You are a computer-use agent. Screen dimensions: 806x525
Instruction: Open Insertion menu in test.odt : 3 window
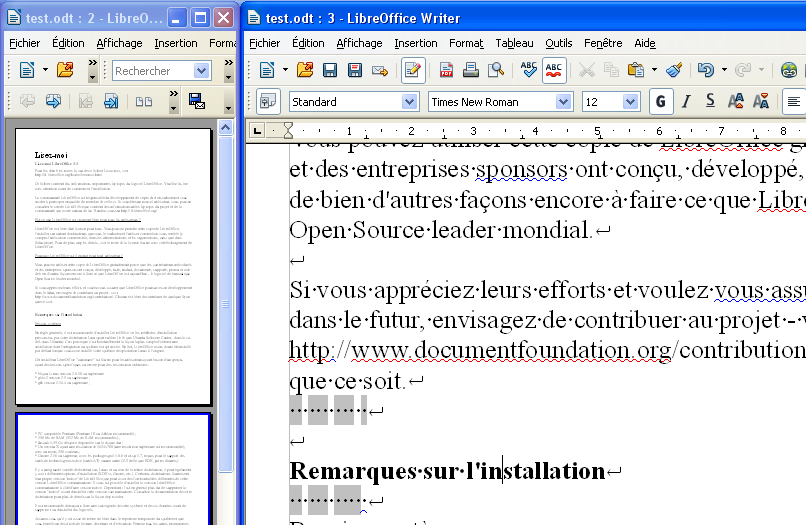pyautogui.click(x=416, y=43)
